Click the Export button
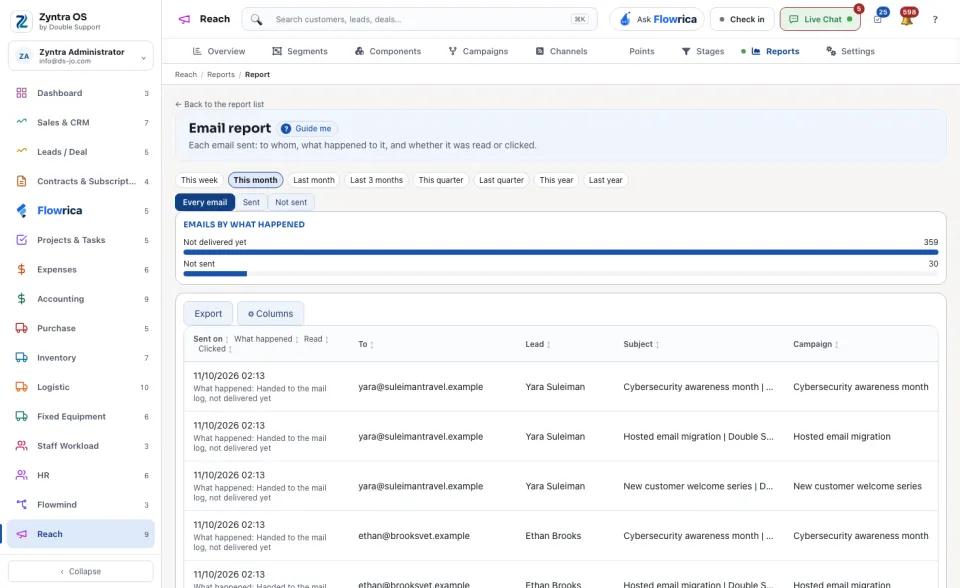This screenshot has height=588, width=960. tap(208, 314)
